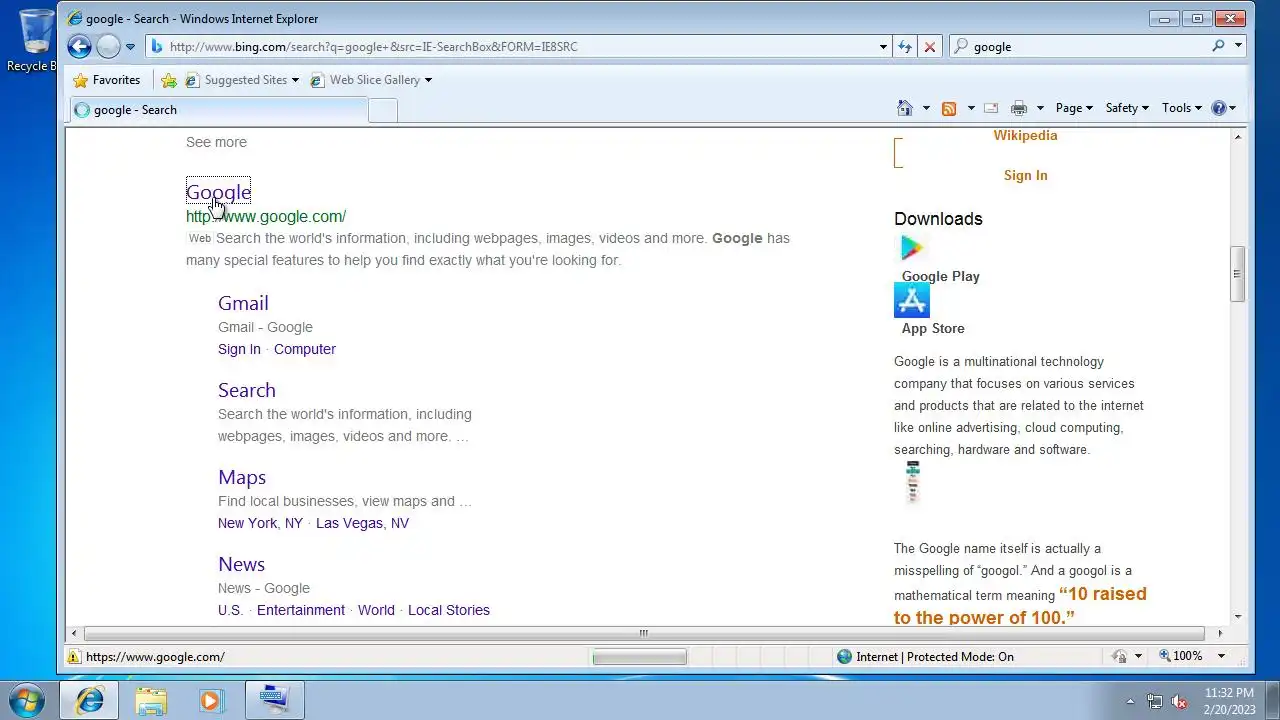Open the Search sublink heading
The image size is (1280, 720).
coord(247,390)
